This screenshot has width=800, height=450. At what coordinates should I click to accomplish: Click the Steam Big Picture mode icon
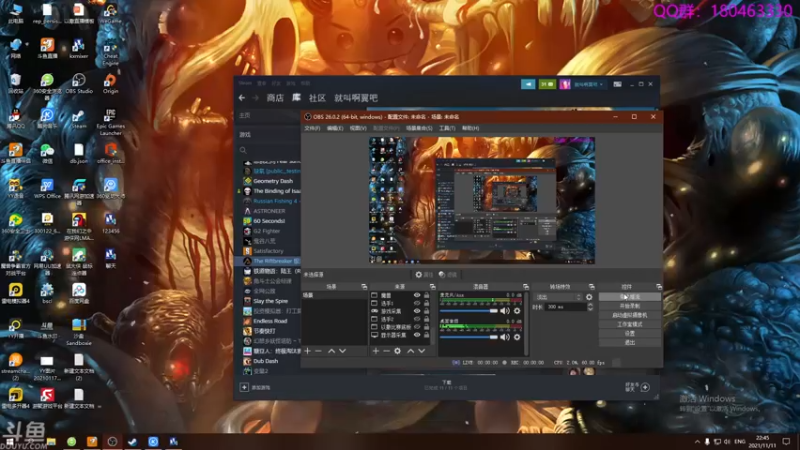tap(617, 84)
